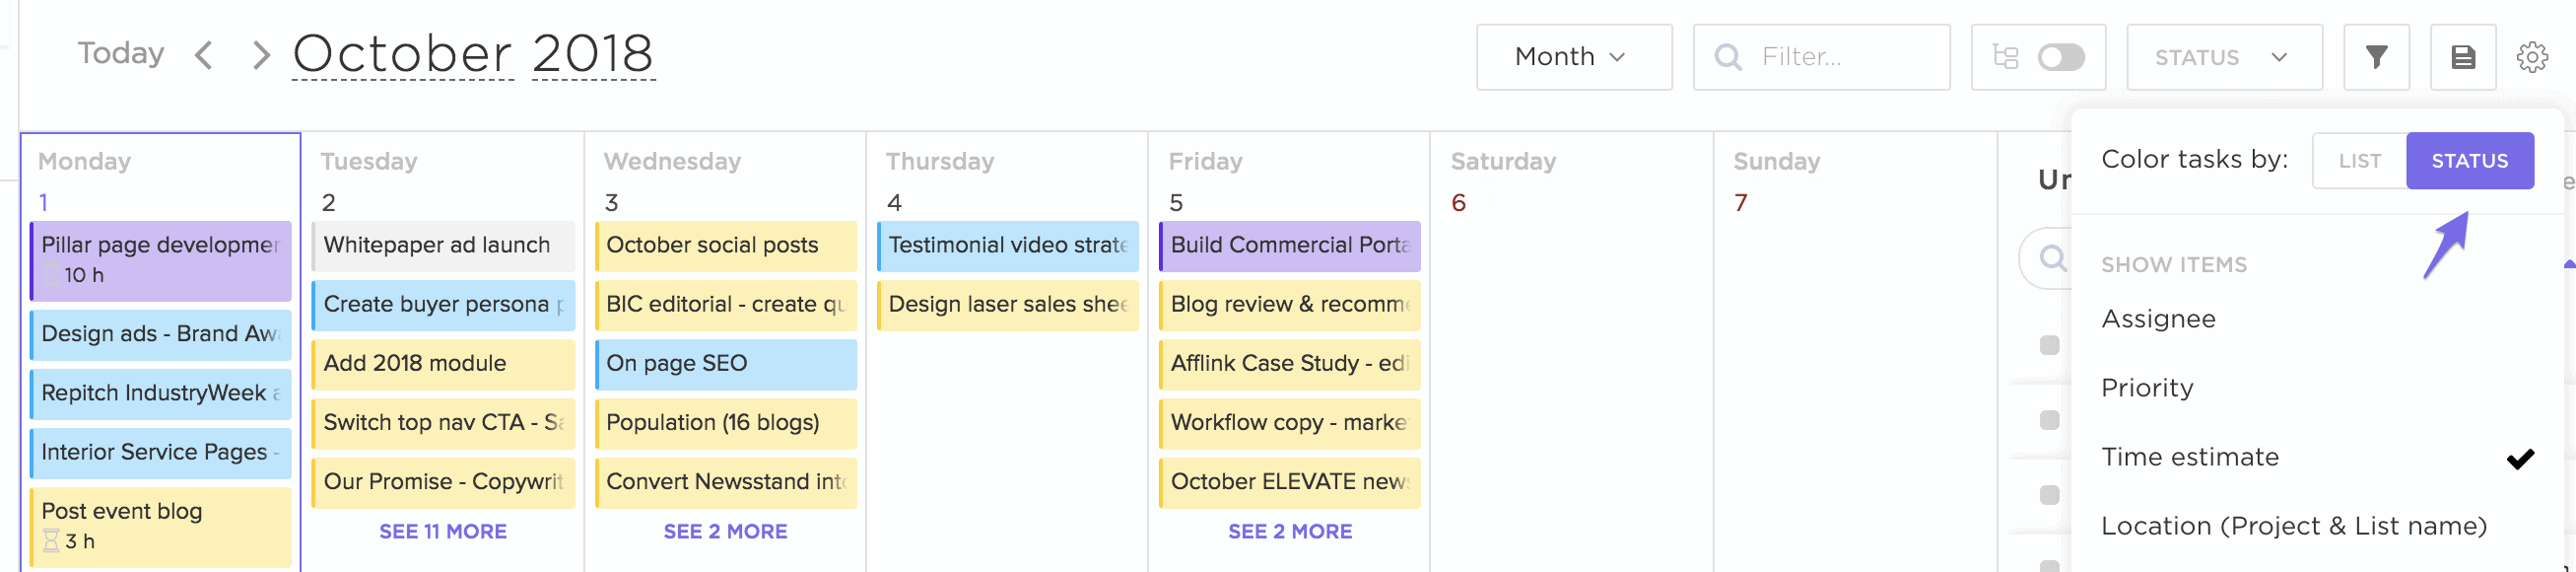Screen dimensions: 2576x572
Task: Click the magnifier icon in Filter box
Action: [1727, 57]
